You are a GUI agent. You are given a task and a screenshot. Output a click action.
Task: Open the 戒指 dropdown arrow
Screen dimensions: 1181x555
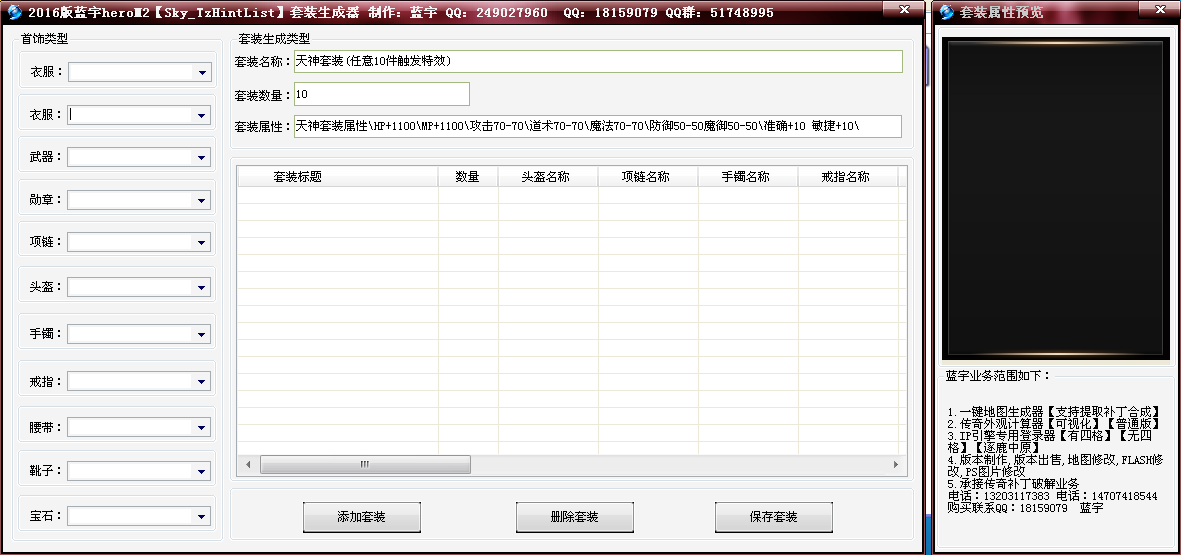201,382
